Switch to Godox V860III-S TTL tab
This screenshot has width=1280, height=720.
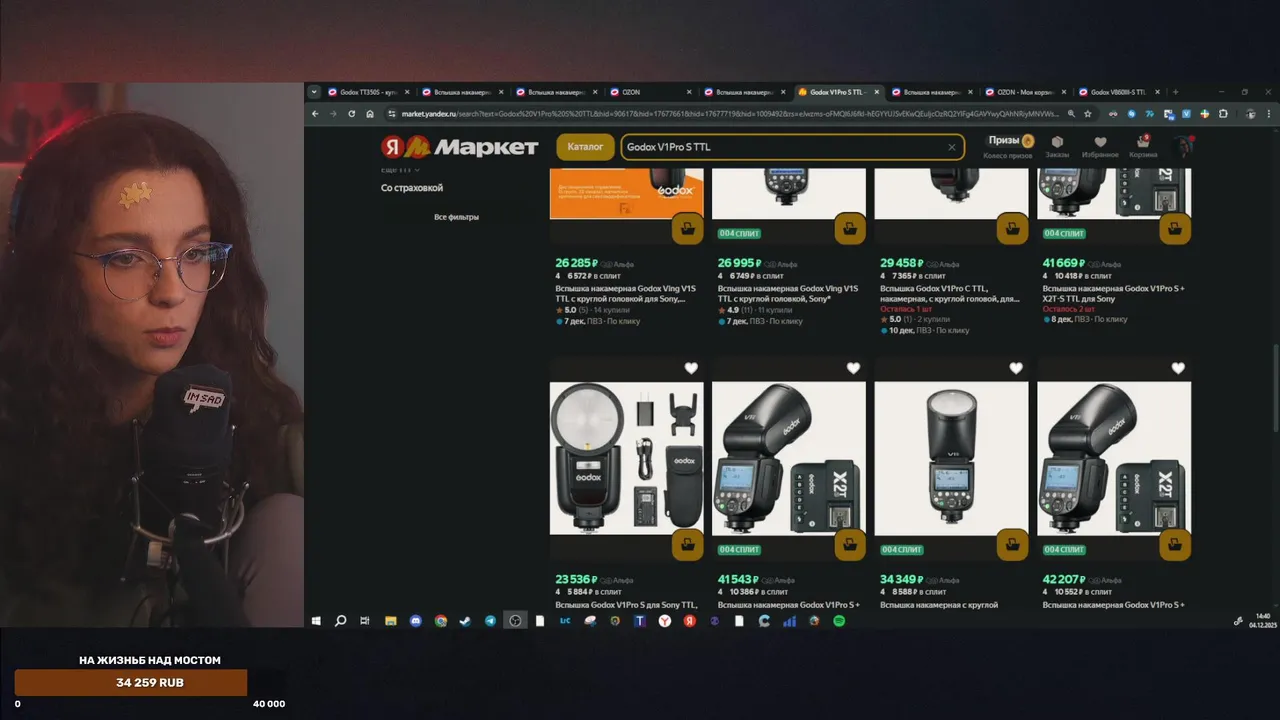(x=1118, y=92)
